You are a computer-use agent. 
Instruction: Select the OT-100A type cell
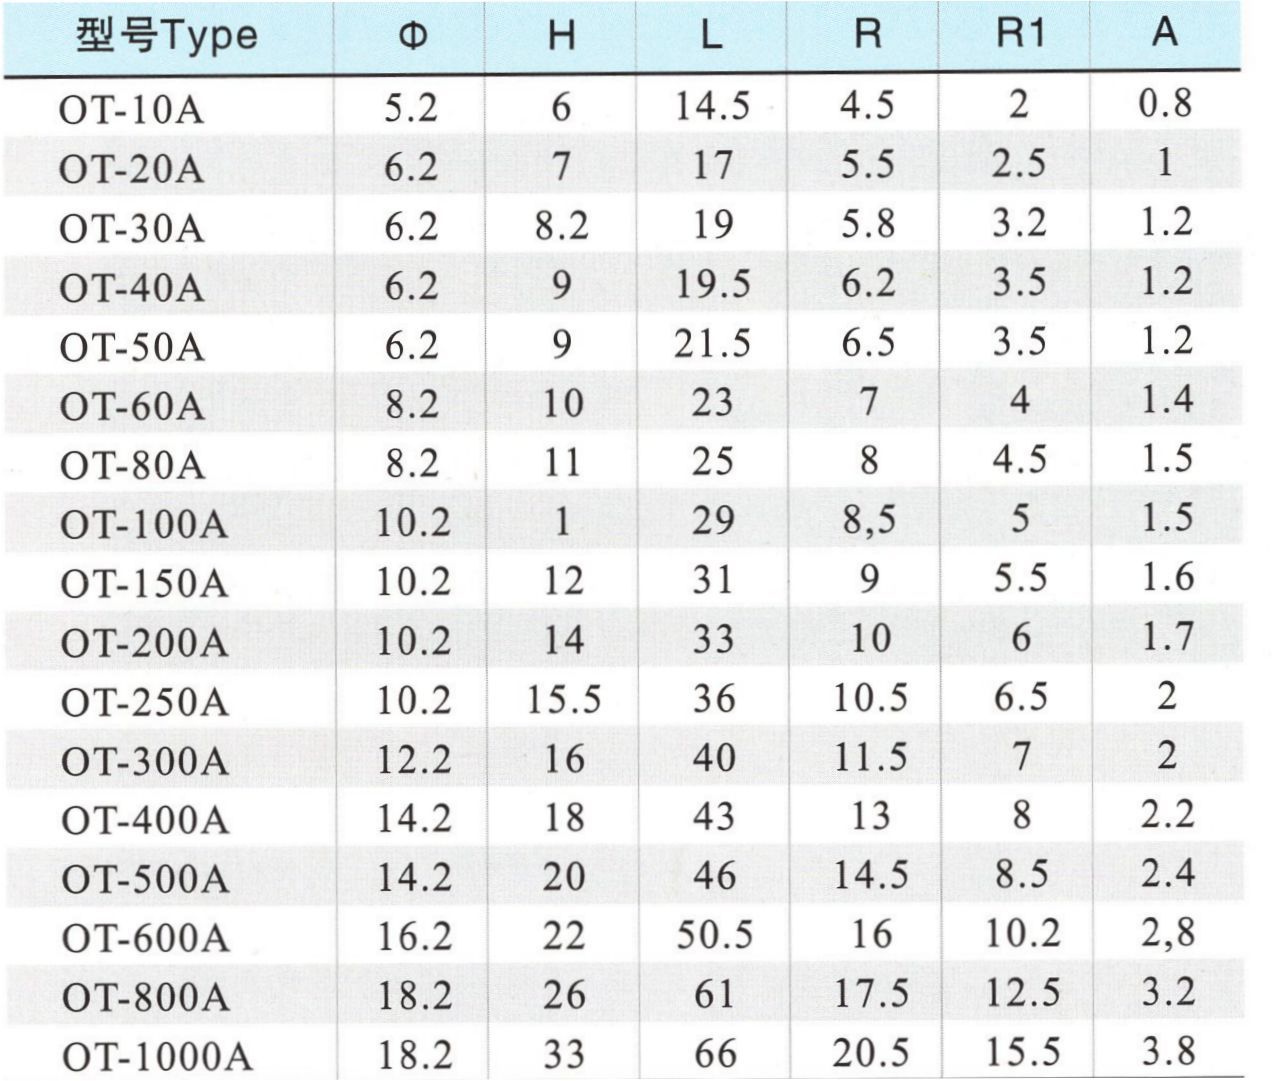(x=144, y=525)
